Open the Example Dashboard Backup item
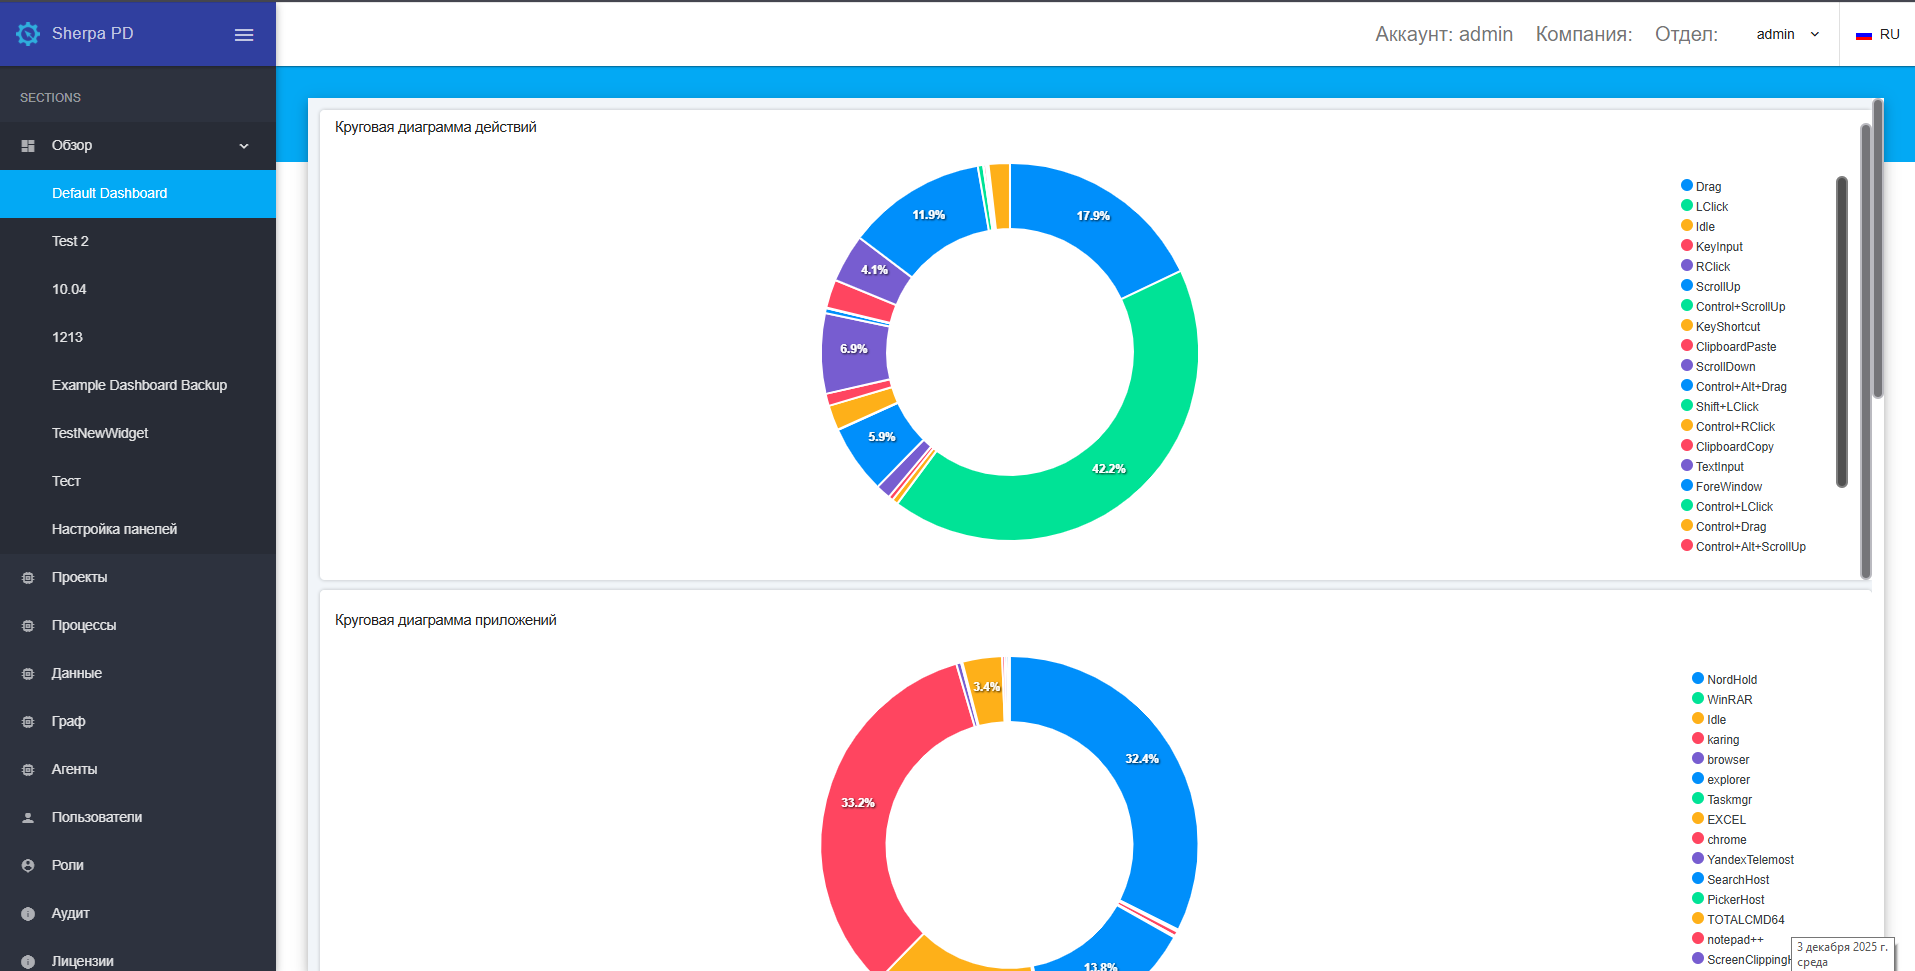 click(x=139, y=385)
